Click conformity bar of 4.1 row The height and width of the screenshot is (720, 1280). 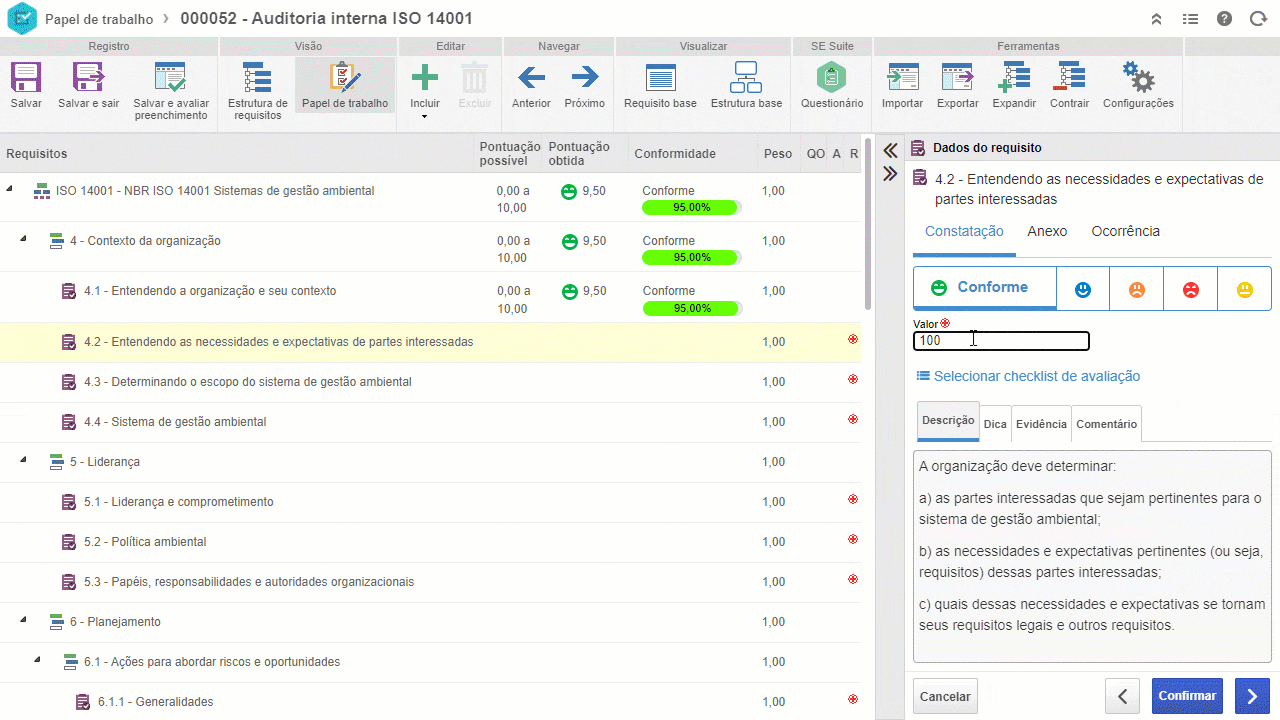point(691,308)
